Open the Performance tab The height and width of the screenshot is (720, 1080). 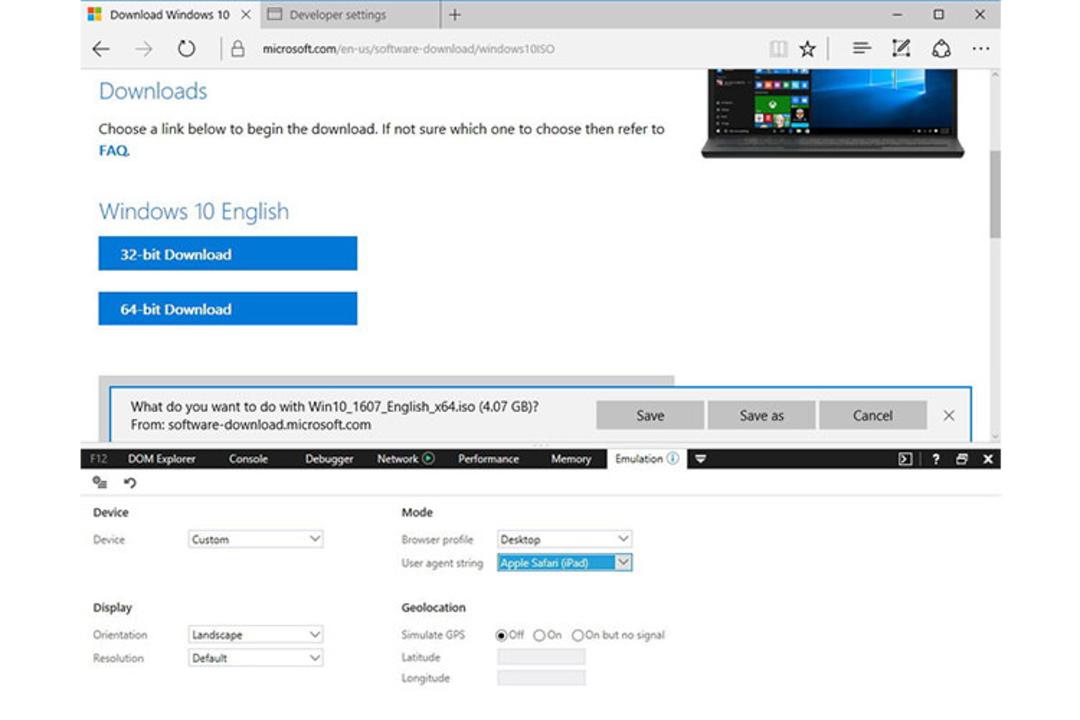(x=488, y=459)
